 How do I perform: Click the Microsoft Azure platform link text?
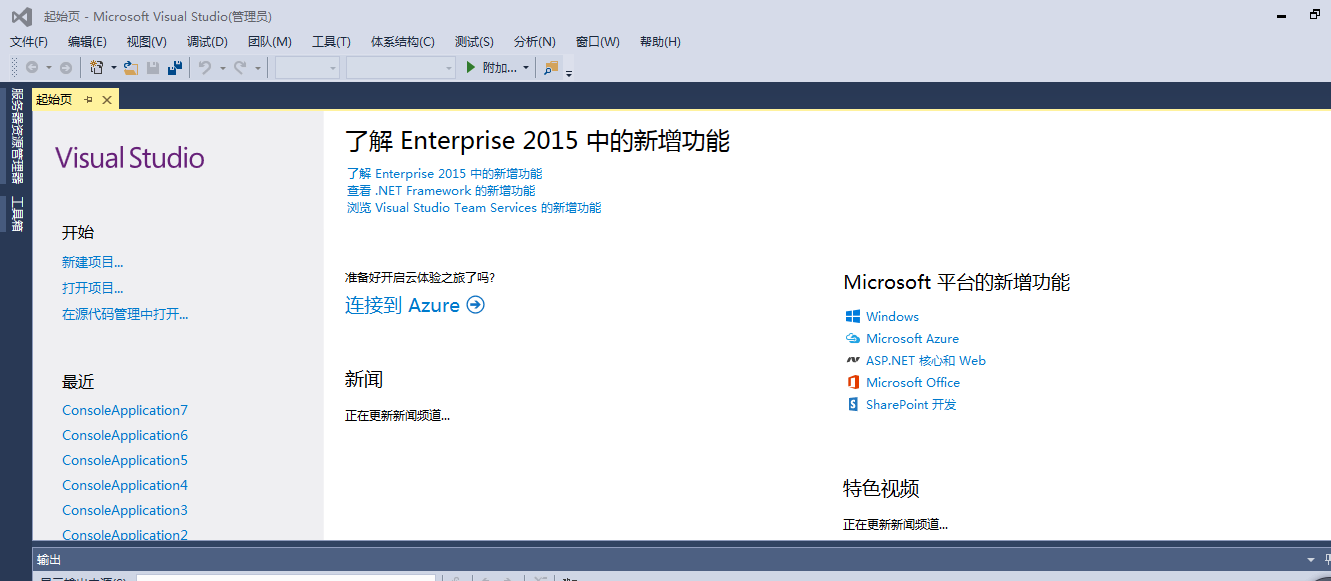tap(912, 338)
